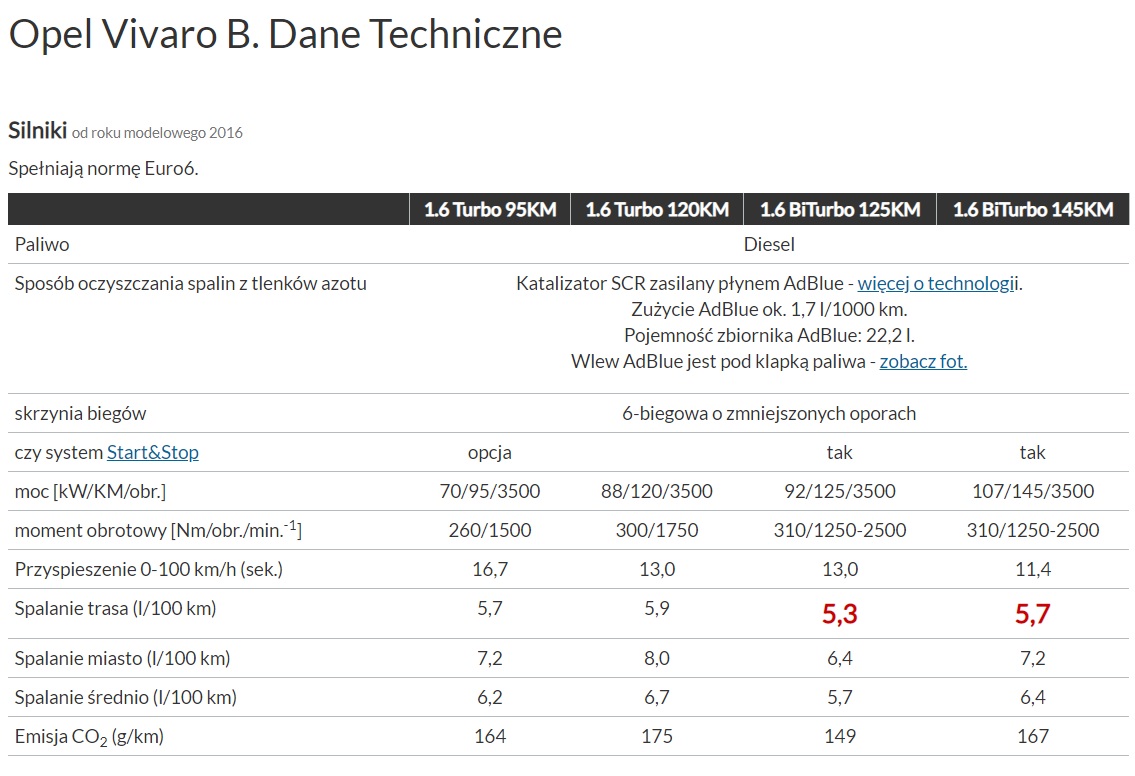Open the Start&Stop link

pos(153,452)
